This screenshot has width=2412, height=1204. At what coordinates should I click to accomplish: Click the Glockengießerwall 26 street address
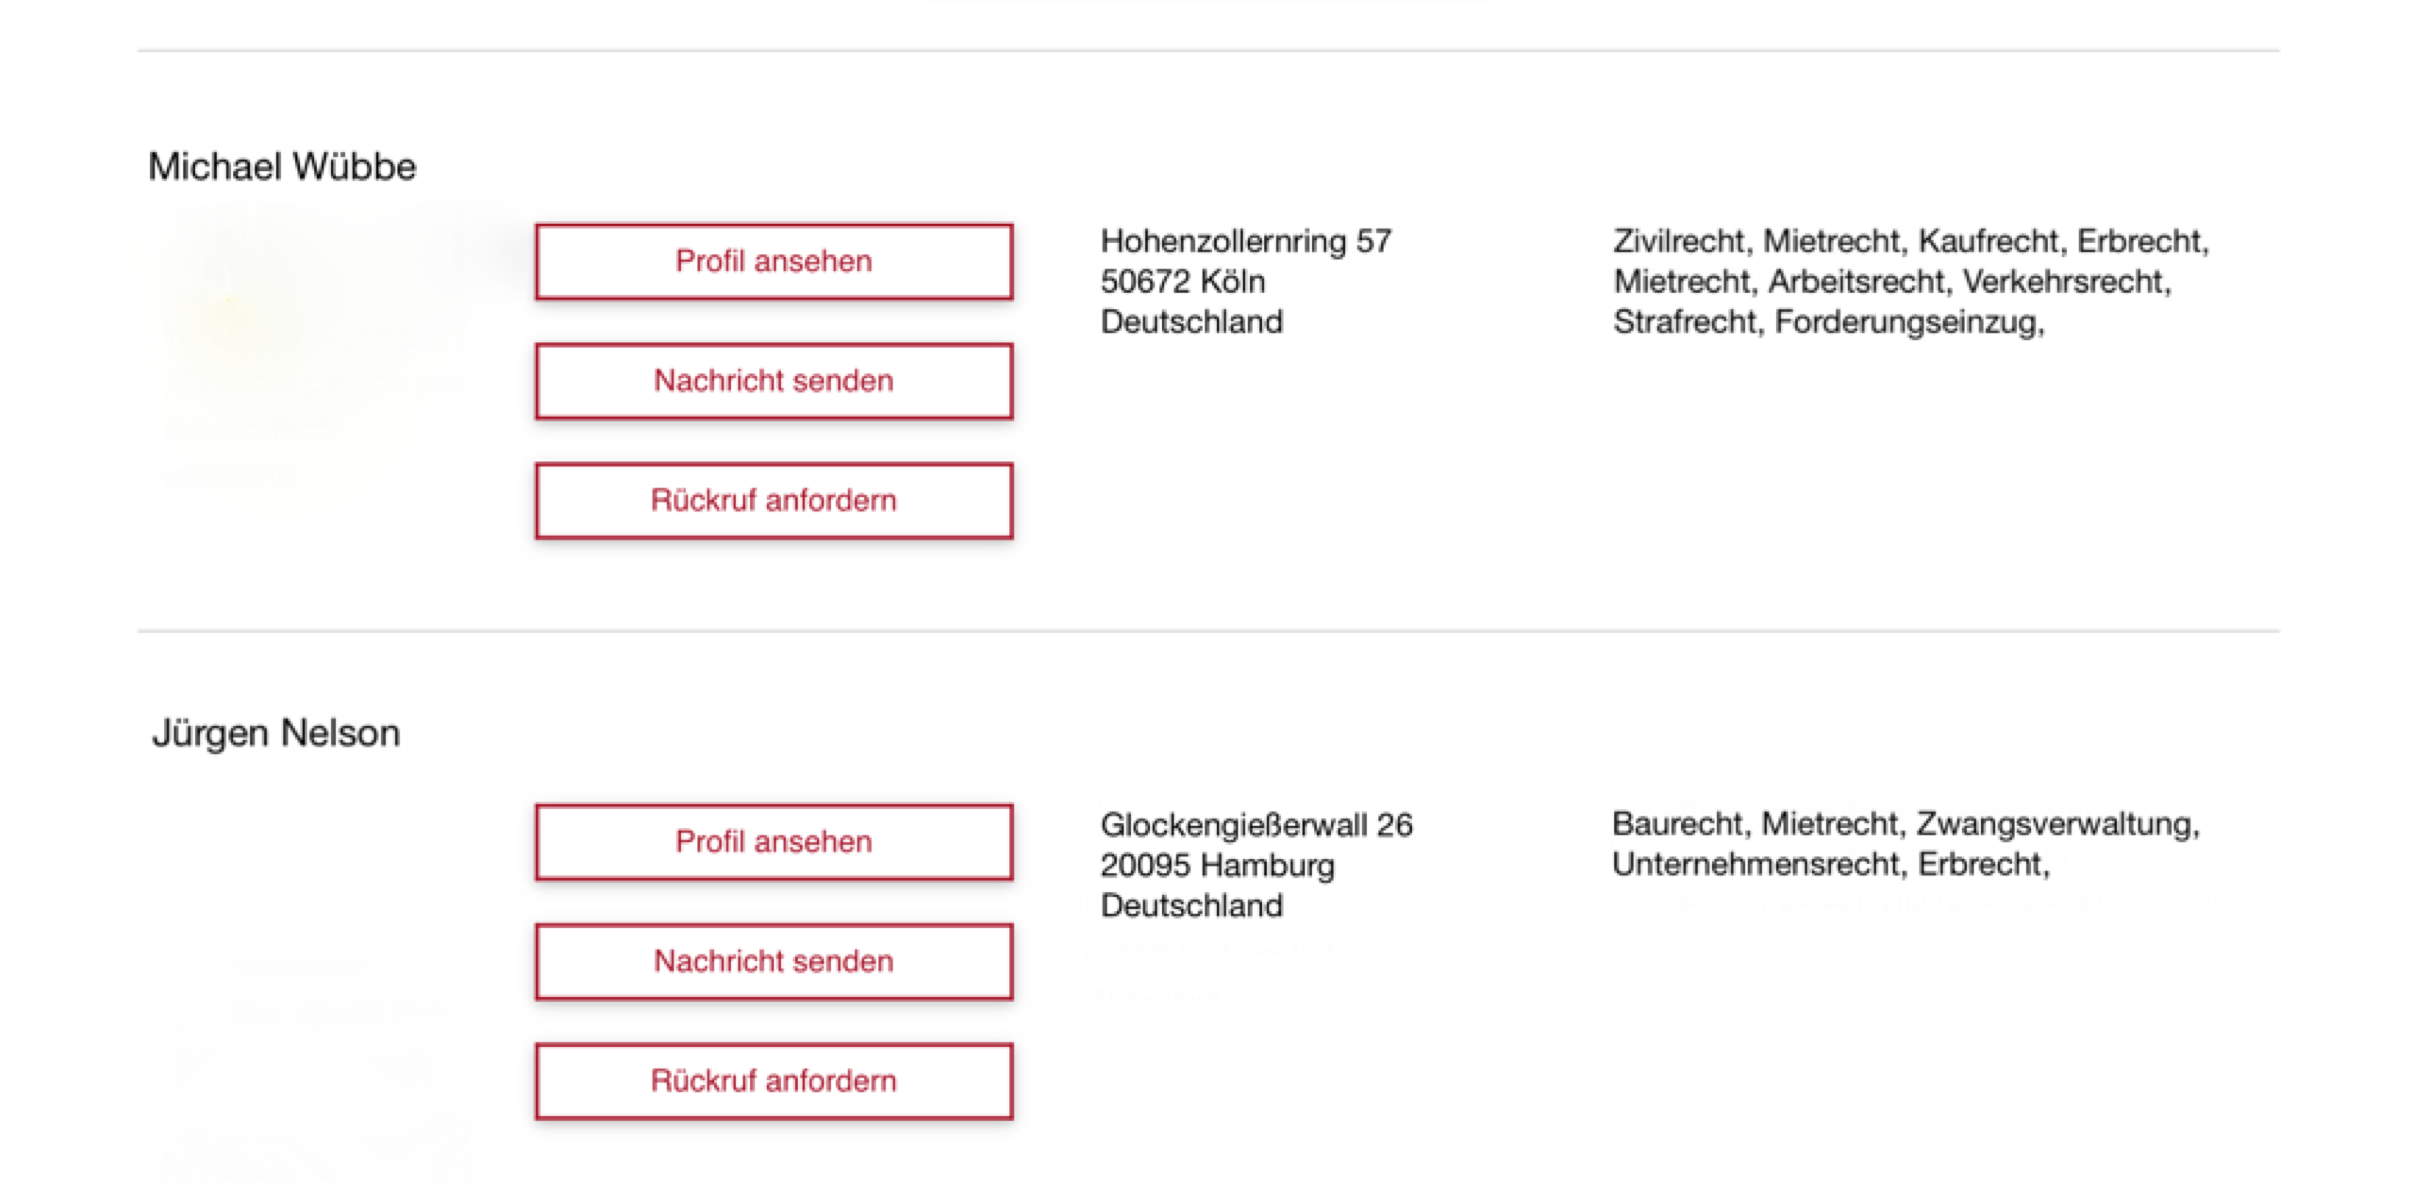pyautogui.click(x=1256, y=825)
